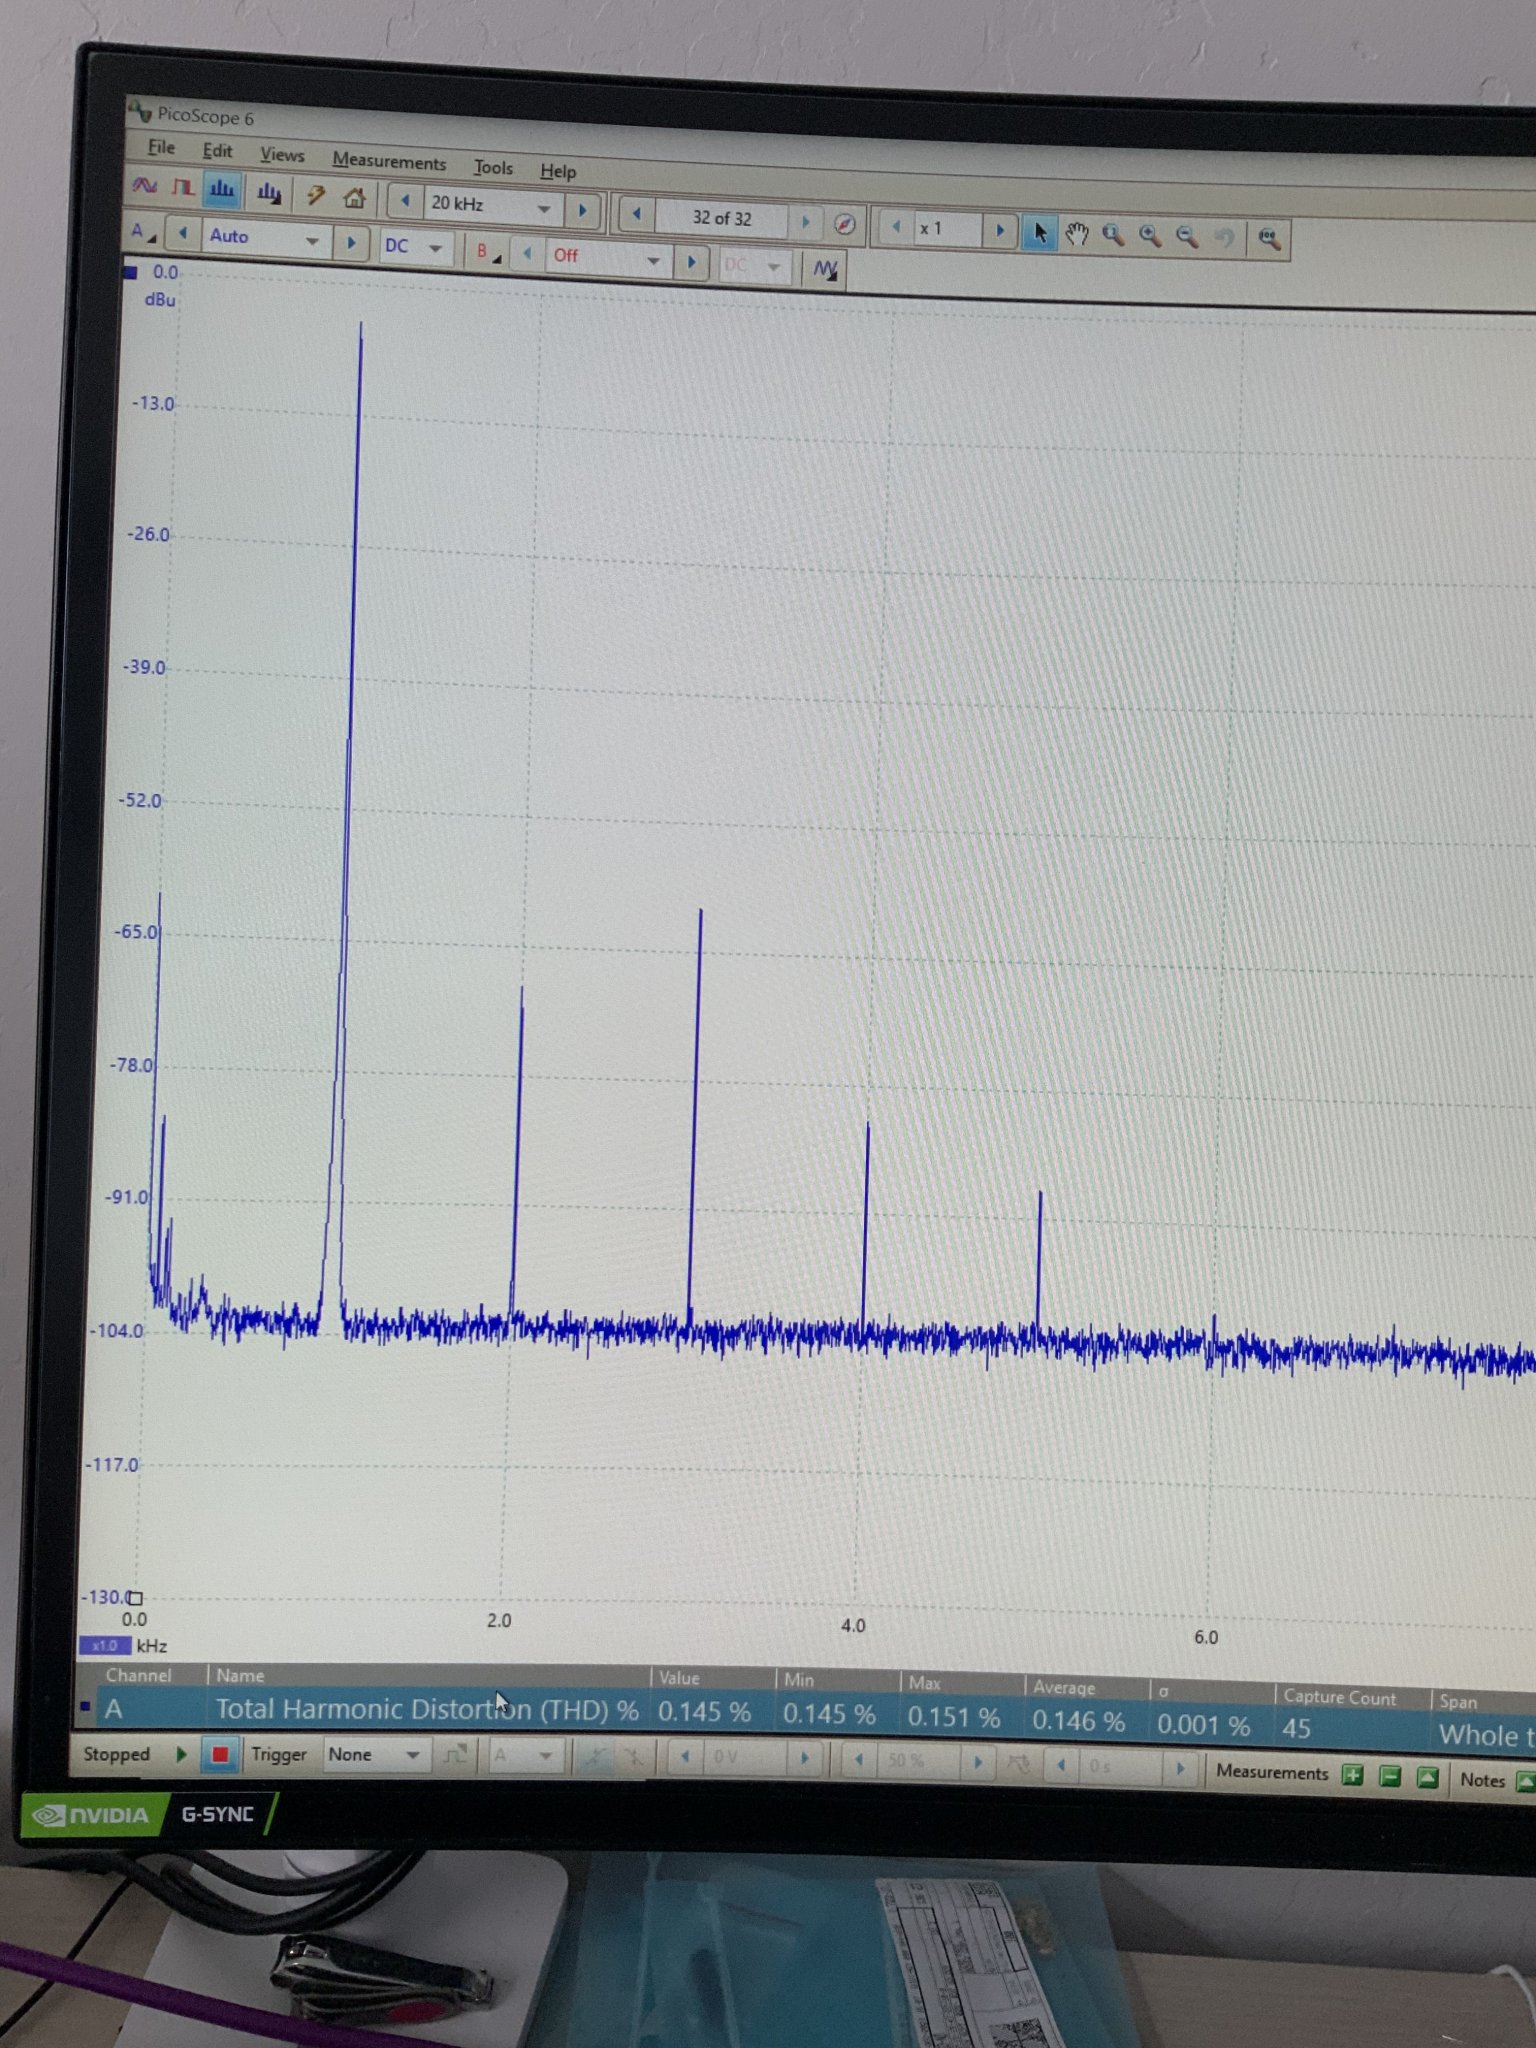
Task: Click the 32 of 32 buffer field
Action: tap(722, 218)
